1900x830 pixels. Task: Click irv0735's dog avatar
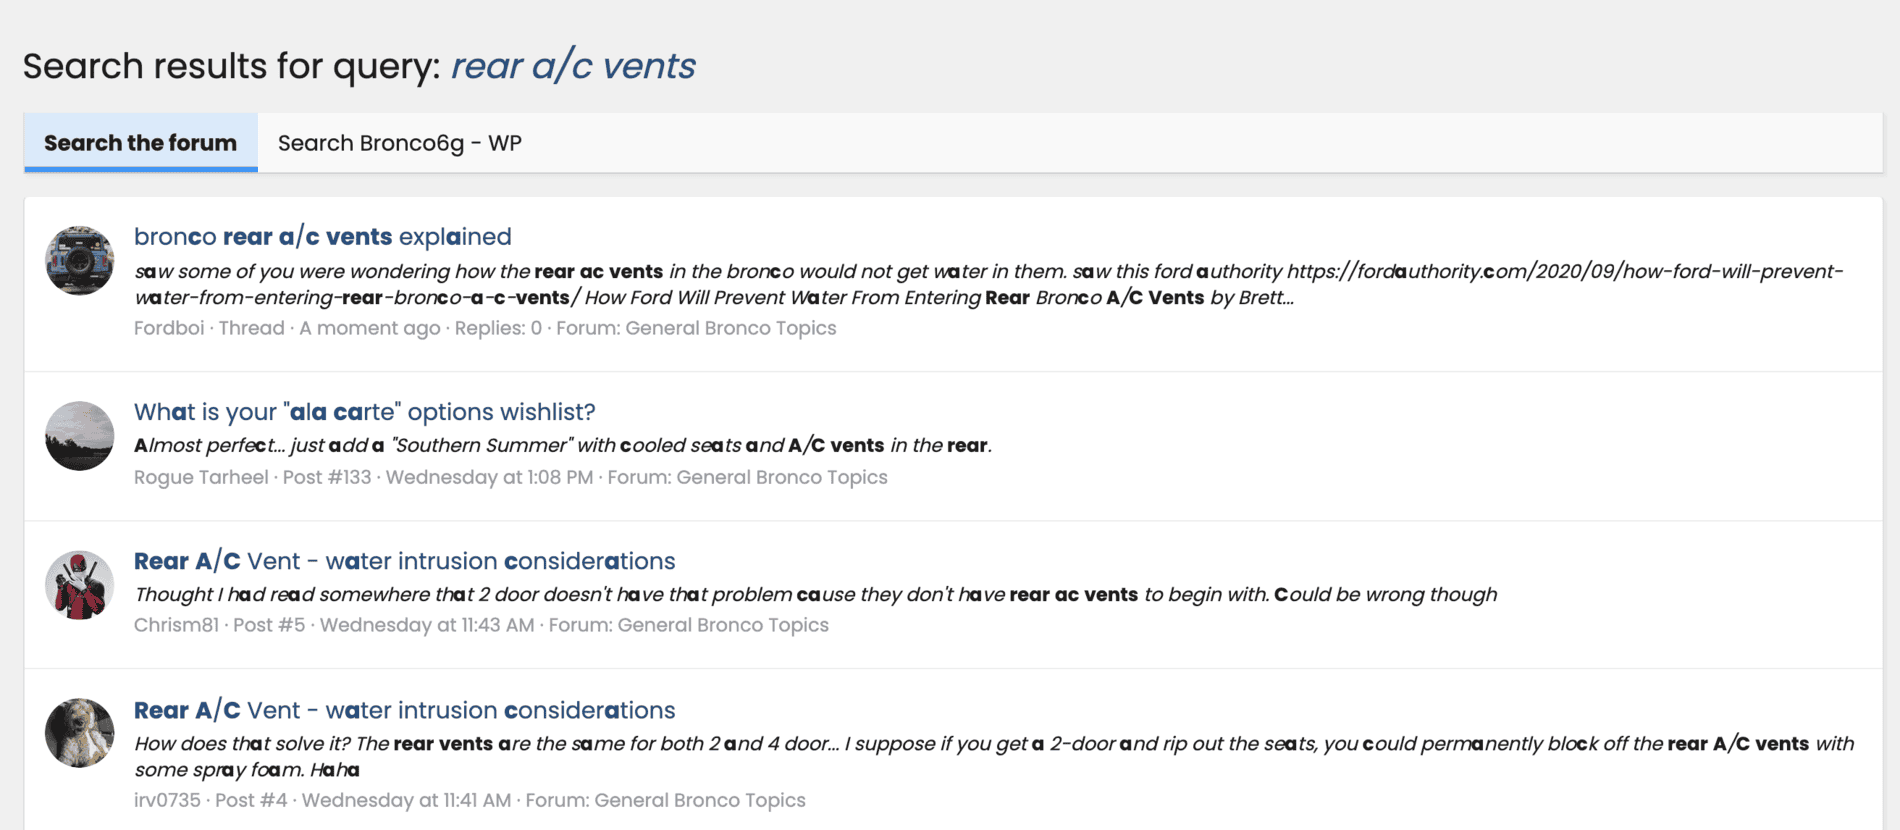79,733
